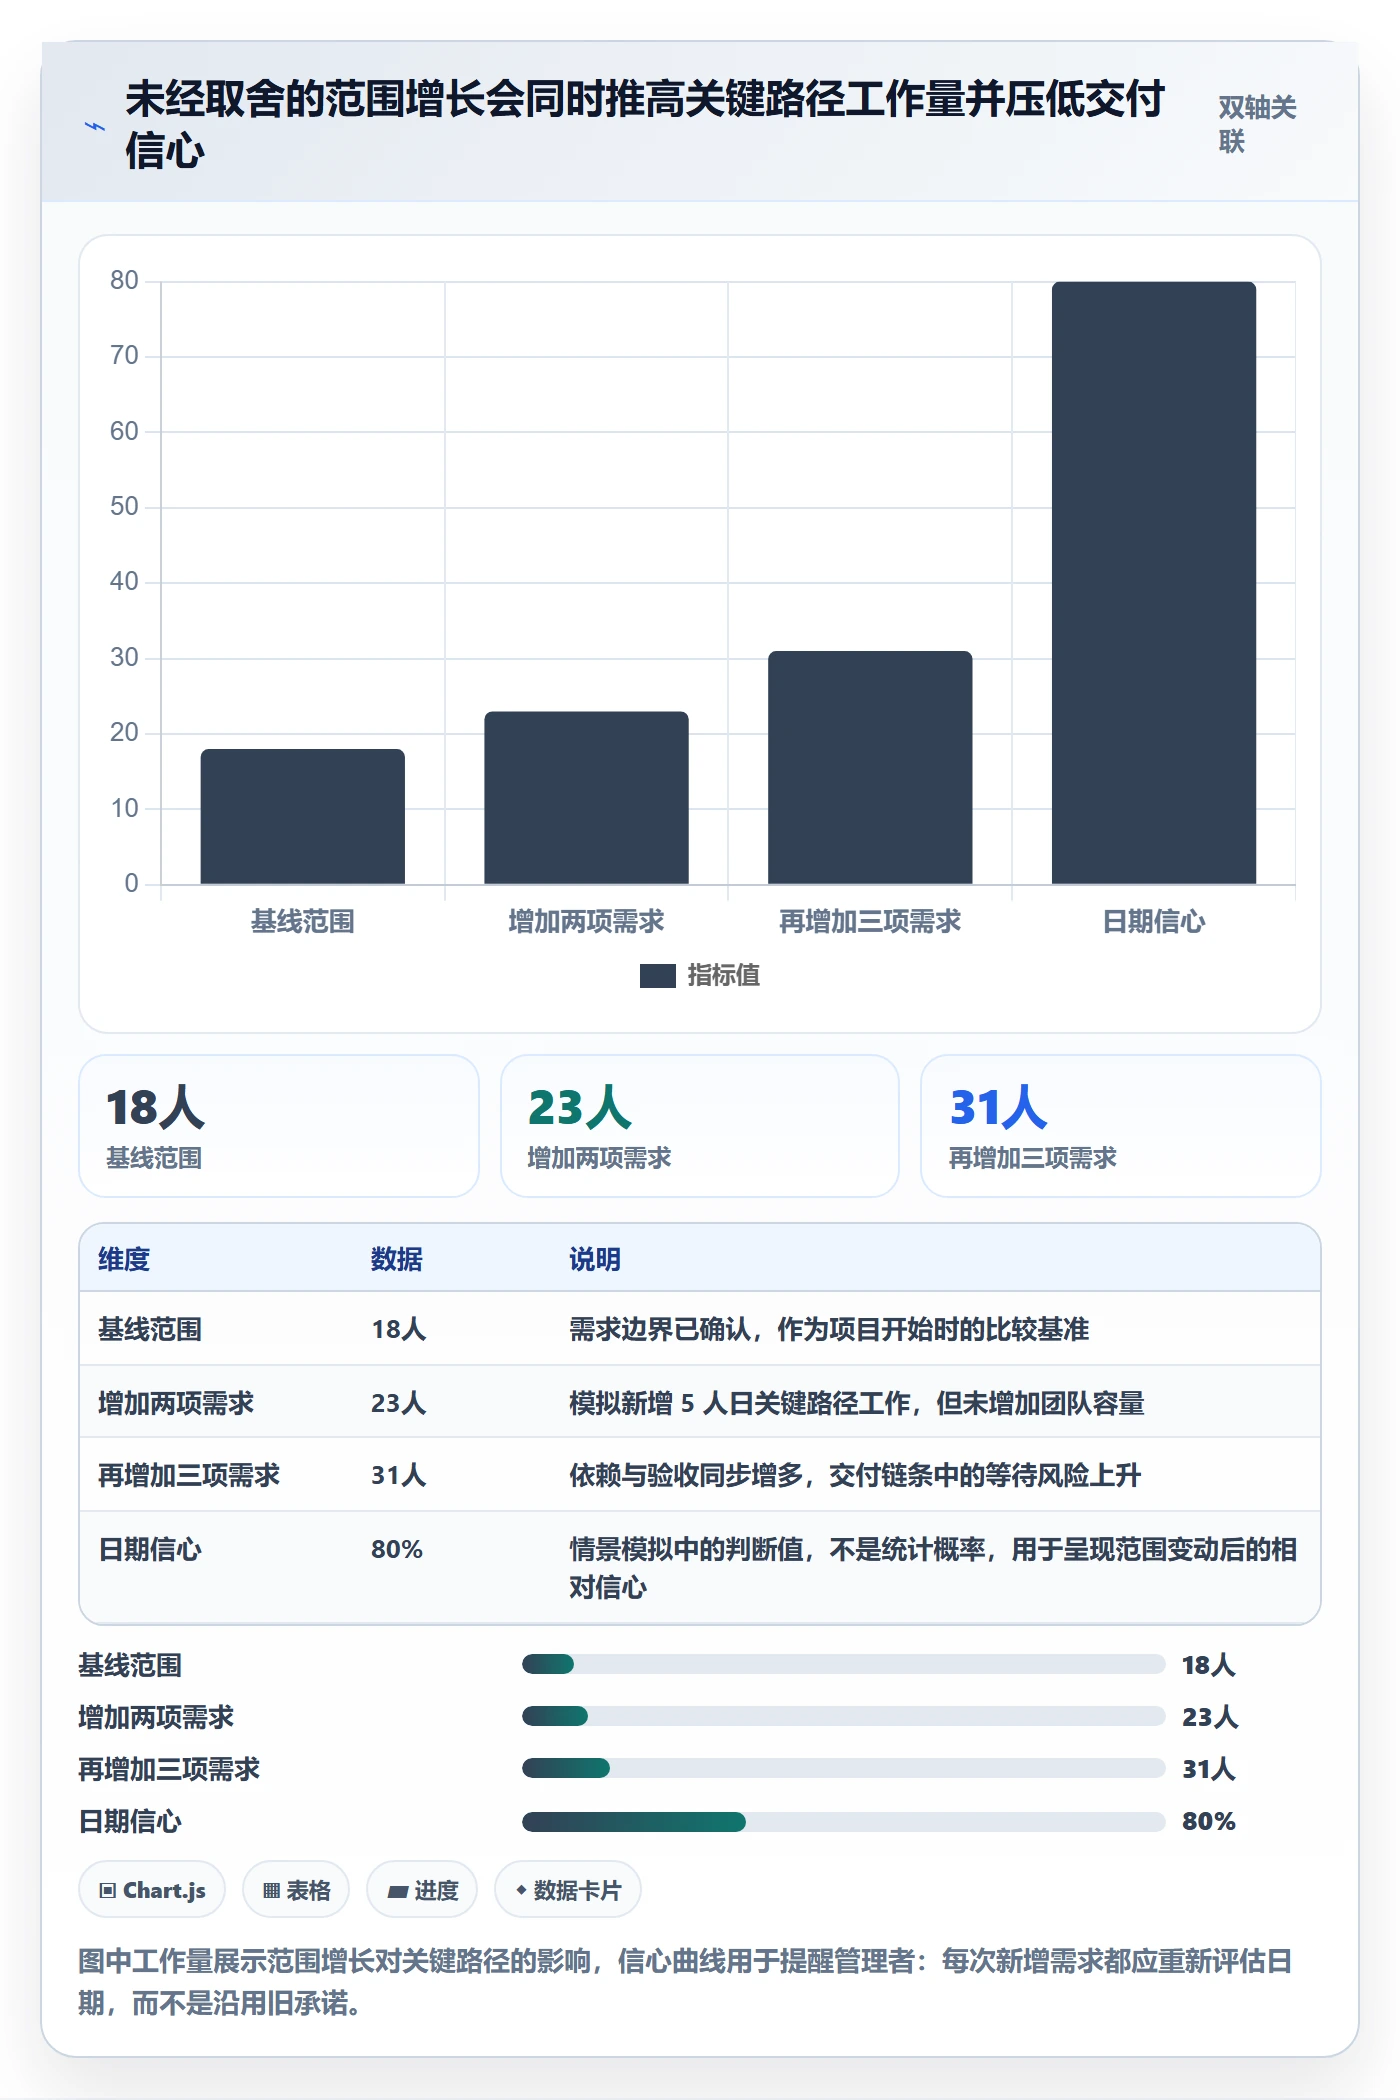Click the lightning icon beside the title

pyautogui.click(x=95, y=127)
